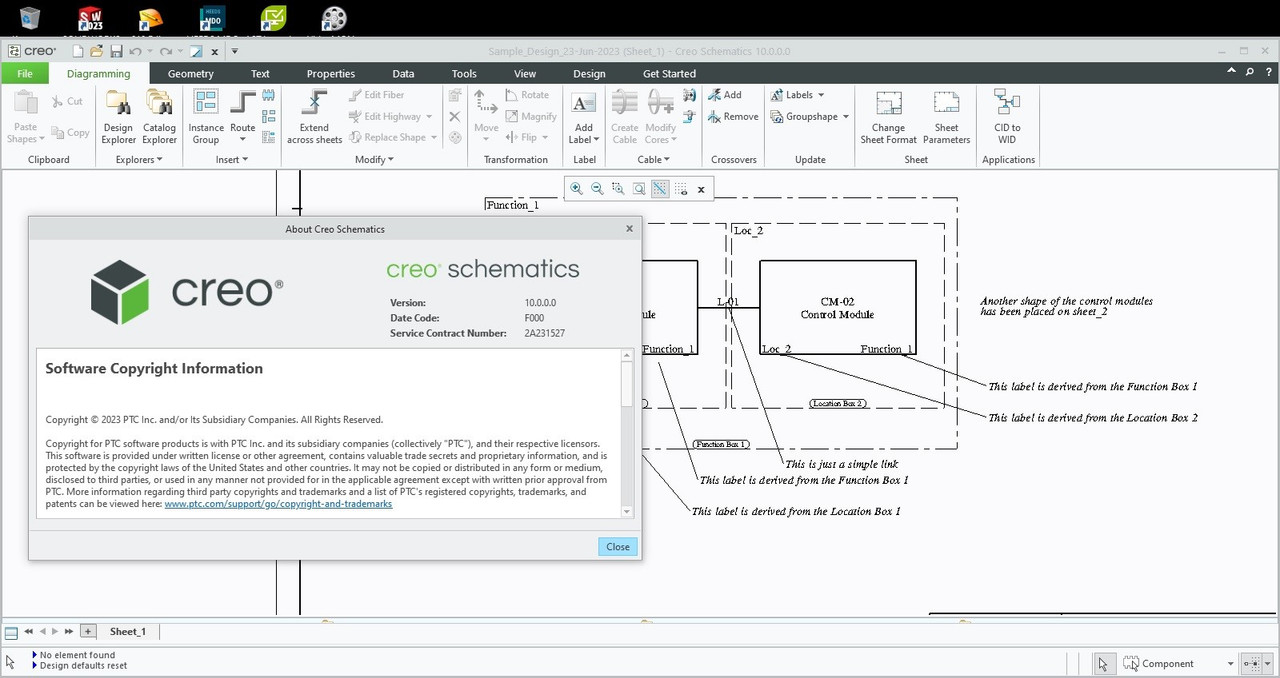Click Save icon in quick access toolbar
This screenshot has height=678, width=1280.
(x=116, y=51)
